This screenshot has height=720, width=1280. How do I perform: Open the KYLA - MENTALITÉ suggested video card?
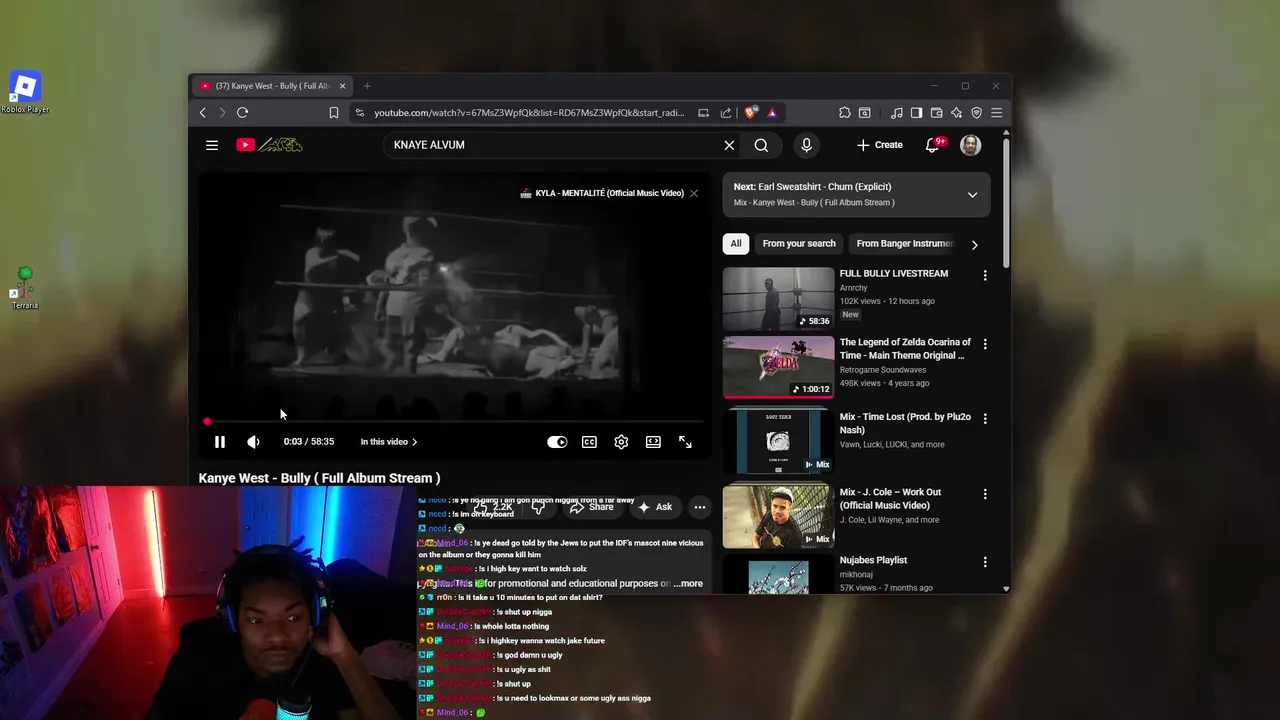coord(602,193)
